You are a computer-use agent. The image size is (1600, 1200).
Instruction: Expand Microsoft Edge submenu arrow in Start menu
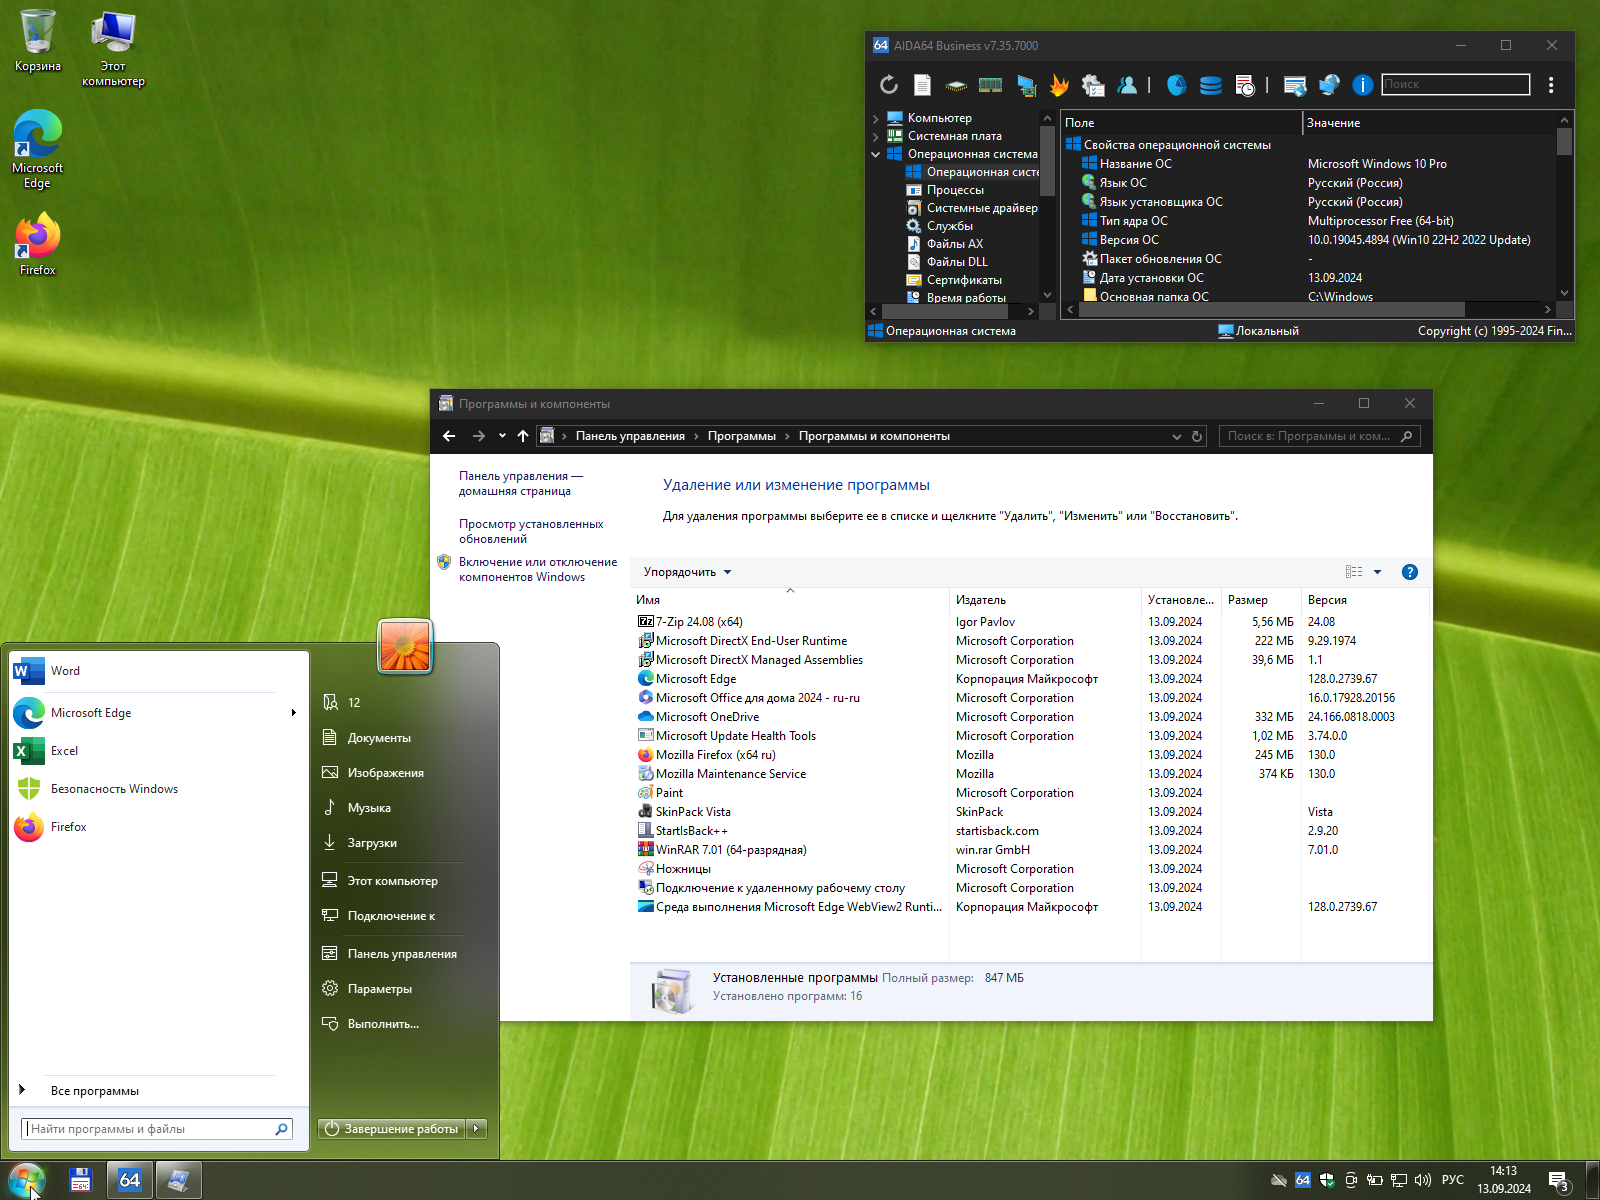click(293, 713)
